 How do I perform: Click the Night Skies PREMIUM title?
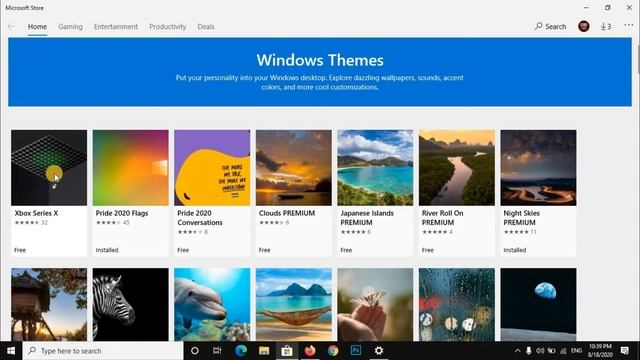522,218
